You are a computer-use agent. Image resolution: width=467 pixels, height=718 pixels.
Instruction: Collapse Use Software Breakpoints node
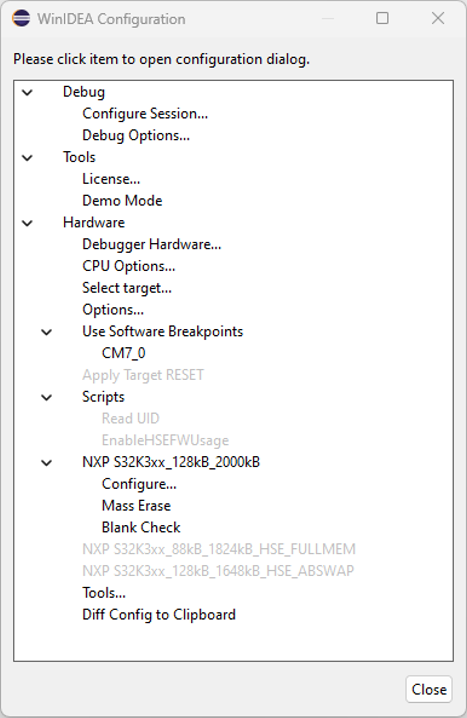[47, 332]
